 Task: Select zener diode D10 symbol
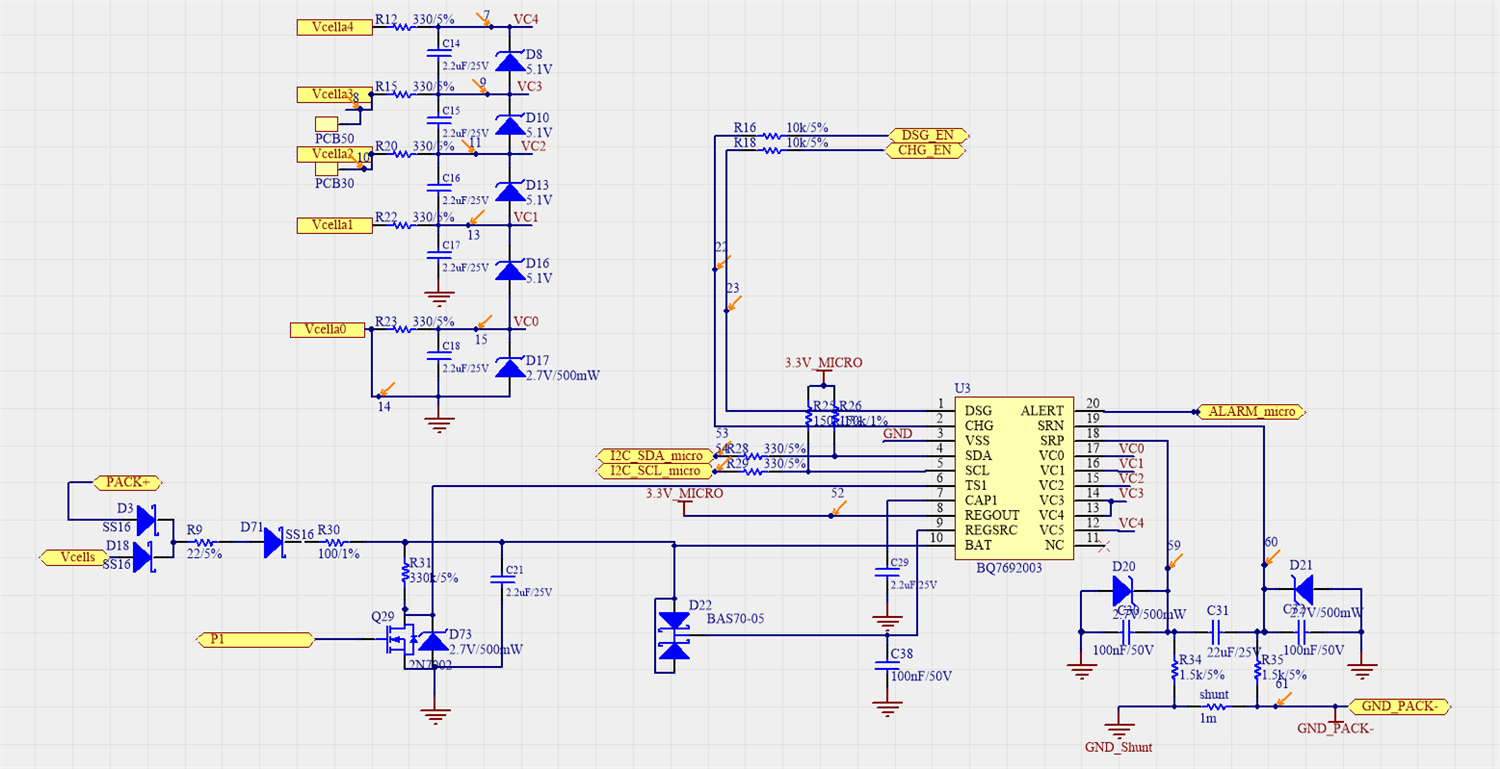pos(510,125)
